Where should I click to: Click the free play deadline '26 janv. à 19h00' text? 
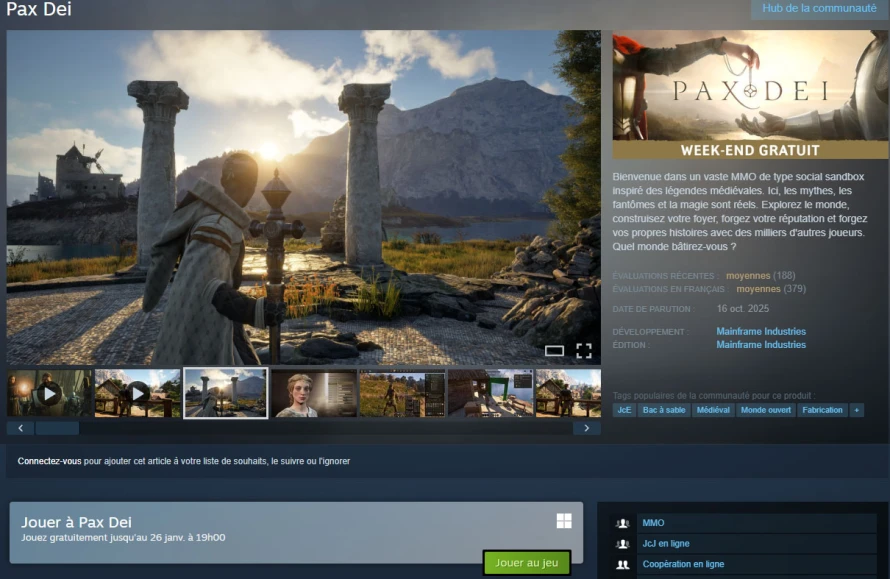(187, 537)
